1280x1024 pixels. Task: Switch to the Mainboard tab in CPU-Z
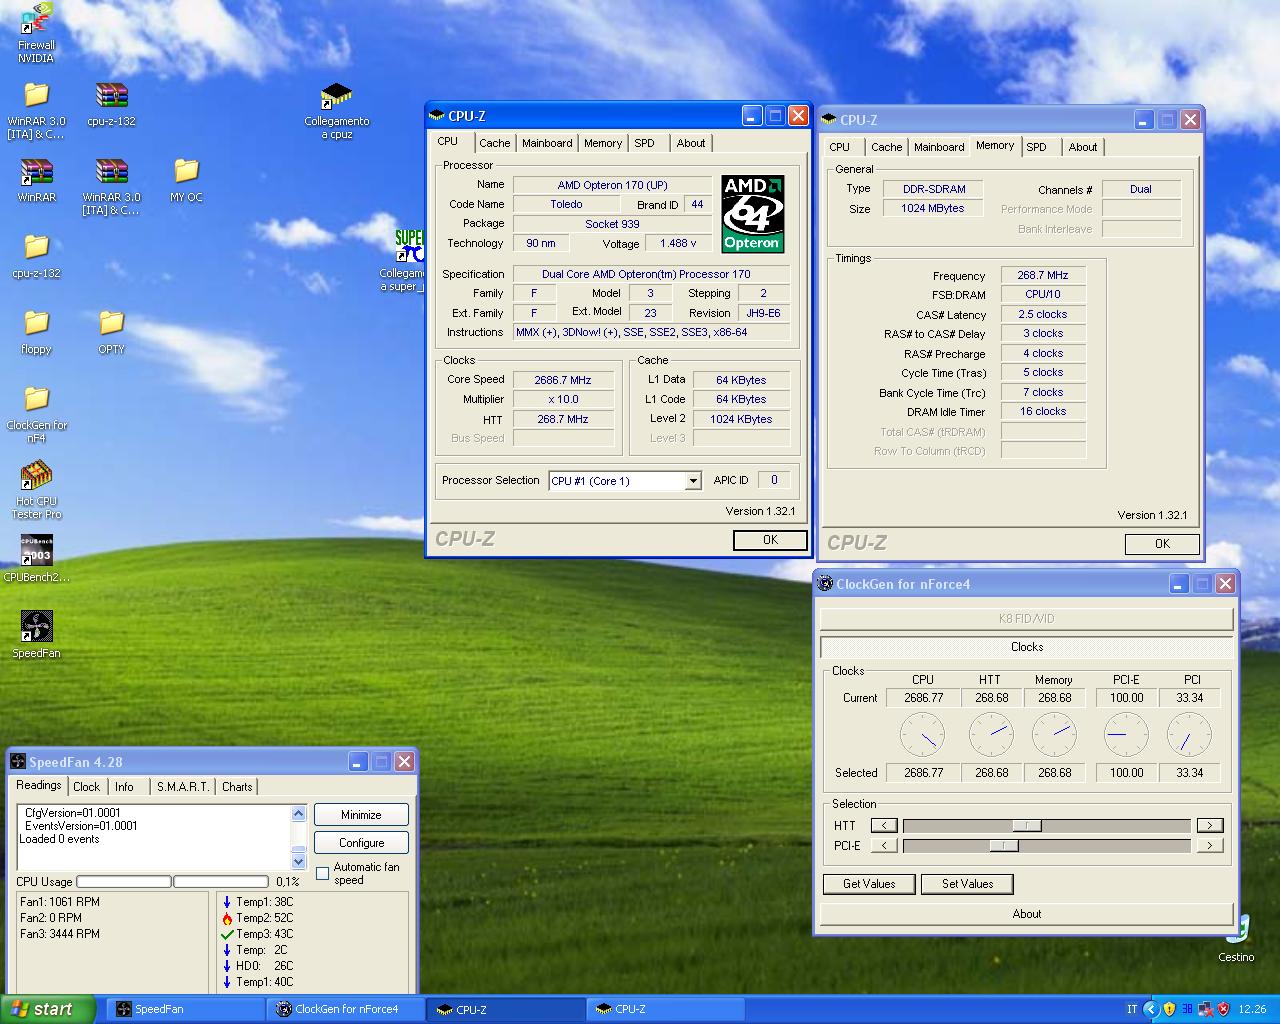tap(547, 143)
